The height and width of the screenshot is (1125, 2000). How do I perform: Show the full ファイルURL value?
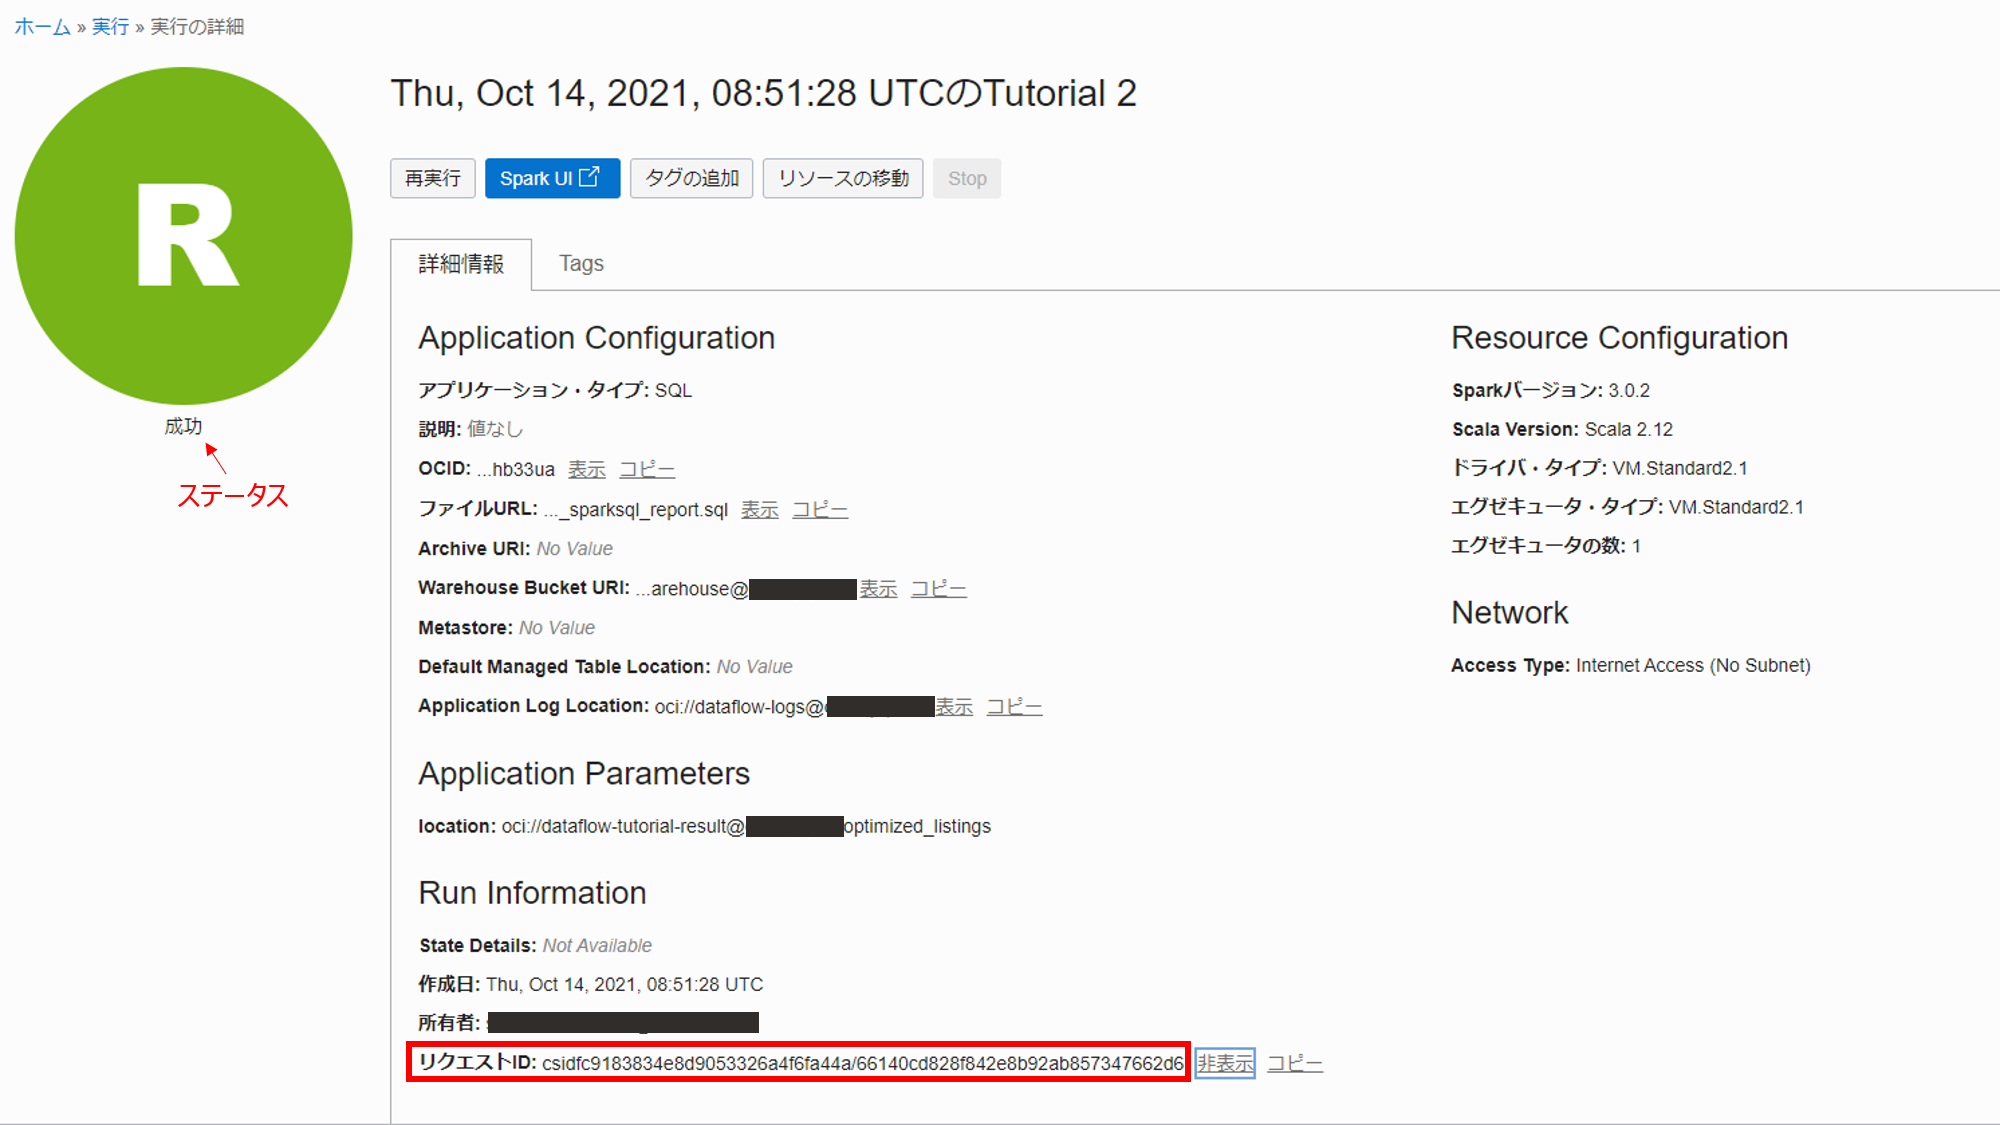tap(759, 509)
